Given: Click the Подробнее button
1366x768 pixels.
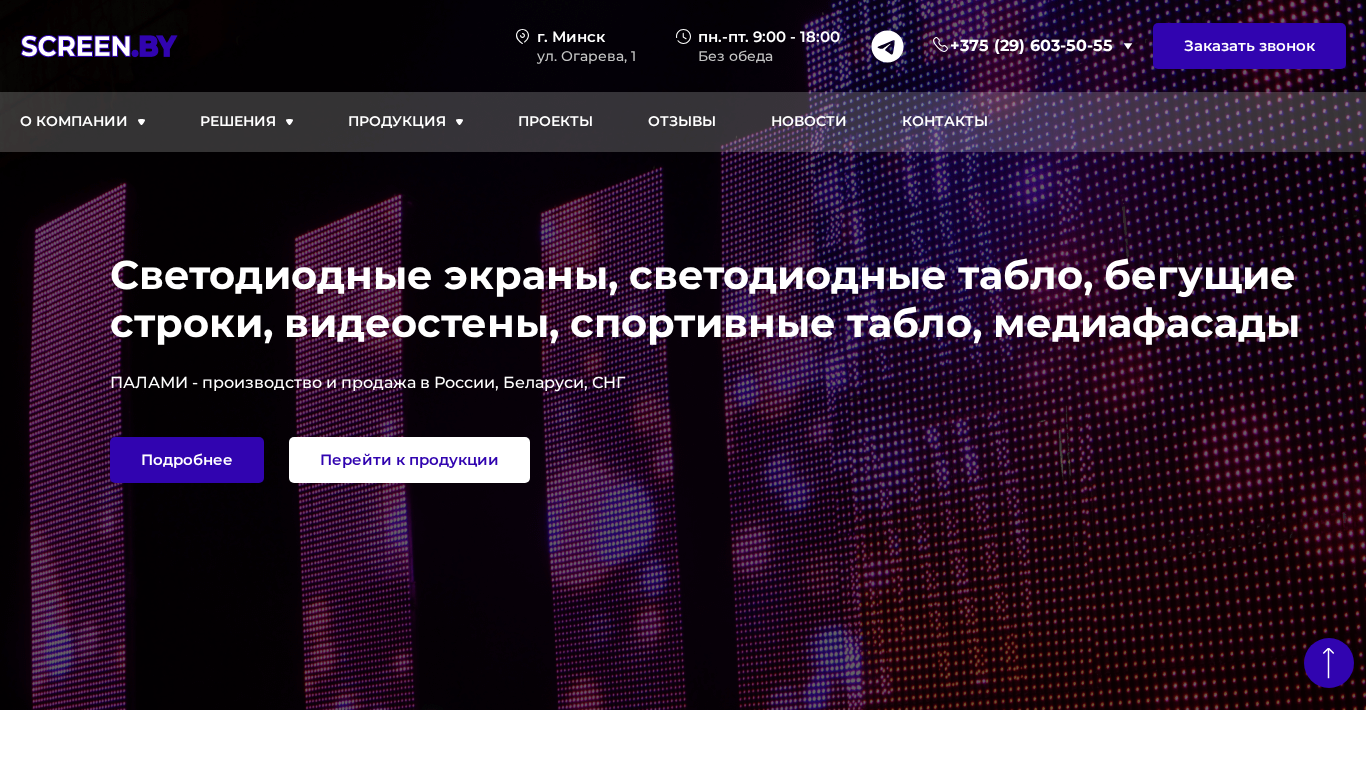Looking at the screenshot, I should pyautogui.click(x=187, y=460).
